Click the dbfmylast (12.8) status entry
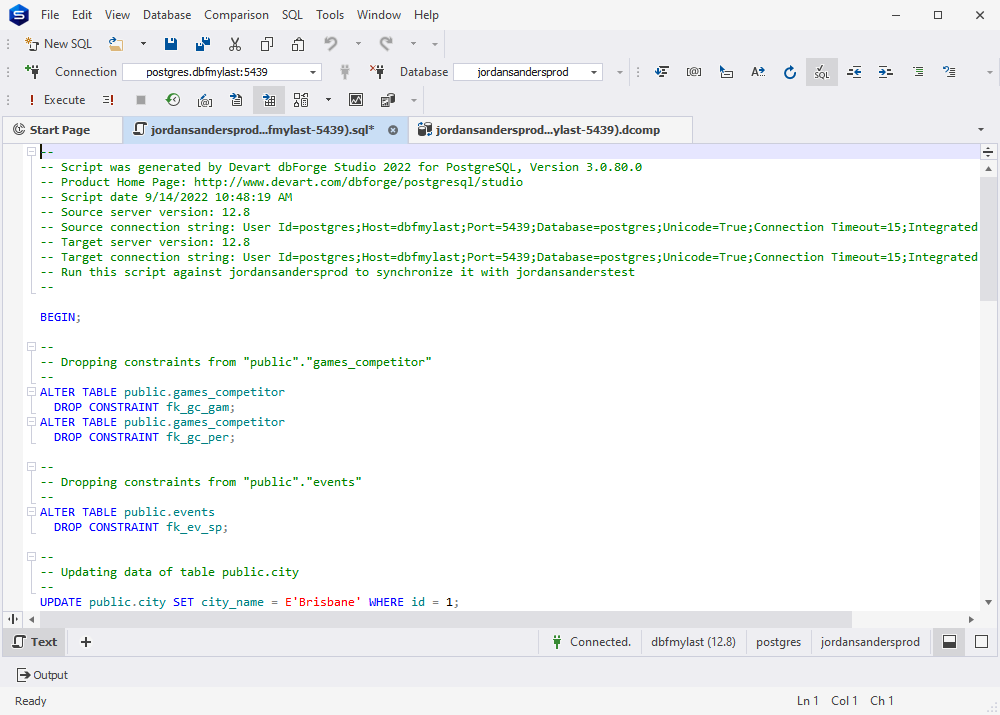This screenshot has height=715, width=1000. 693,642
